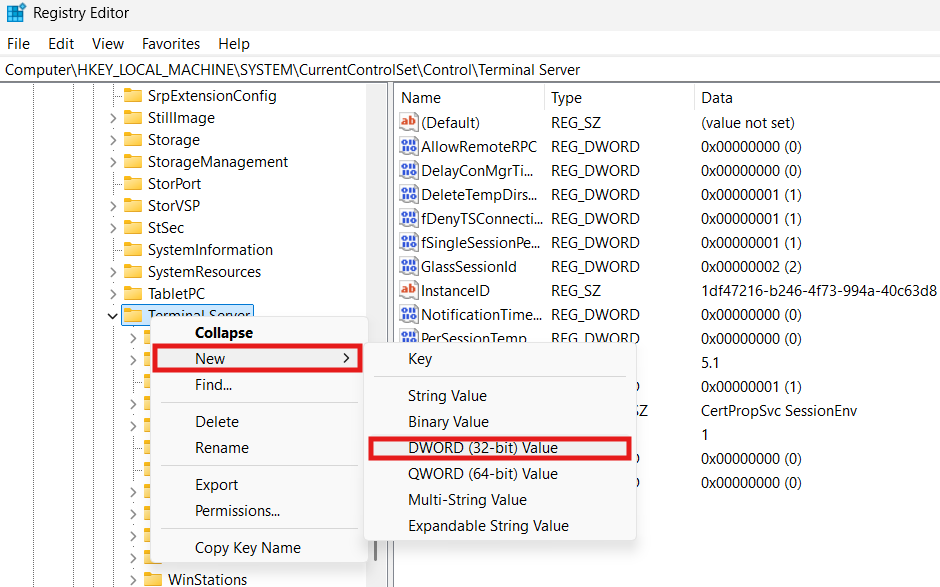Click the Registry Editor title bar icon
Screen dimensions: 940x587
coord(16,12)
